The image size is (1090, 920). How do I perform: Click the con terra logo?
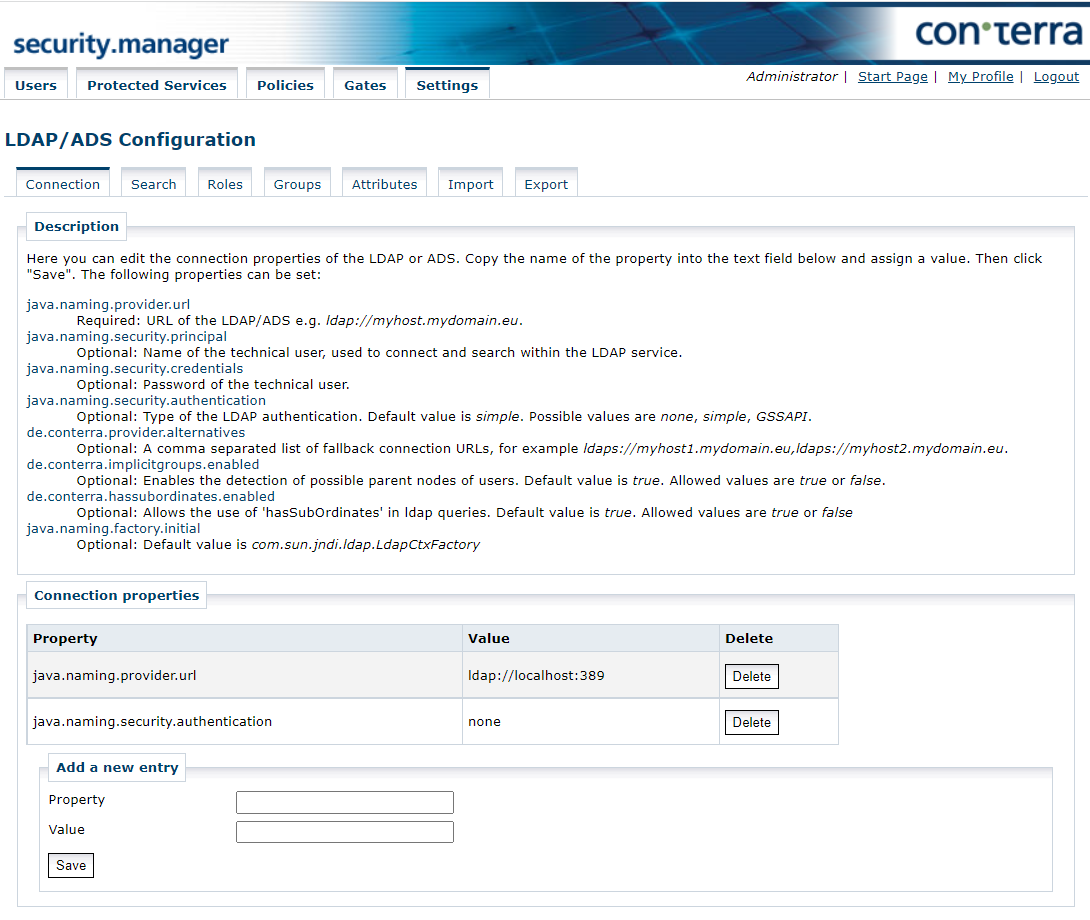coord(1003,32)
